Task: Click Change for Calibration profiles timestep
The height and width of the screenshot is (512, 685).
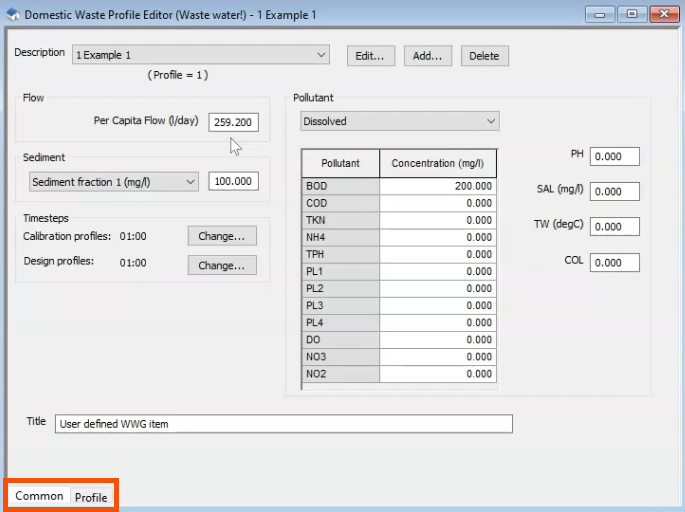Action: pyautogui.click(x=222, y=236)
